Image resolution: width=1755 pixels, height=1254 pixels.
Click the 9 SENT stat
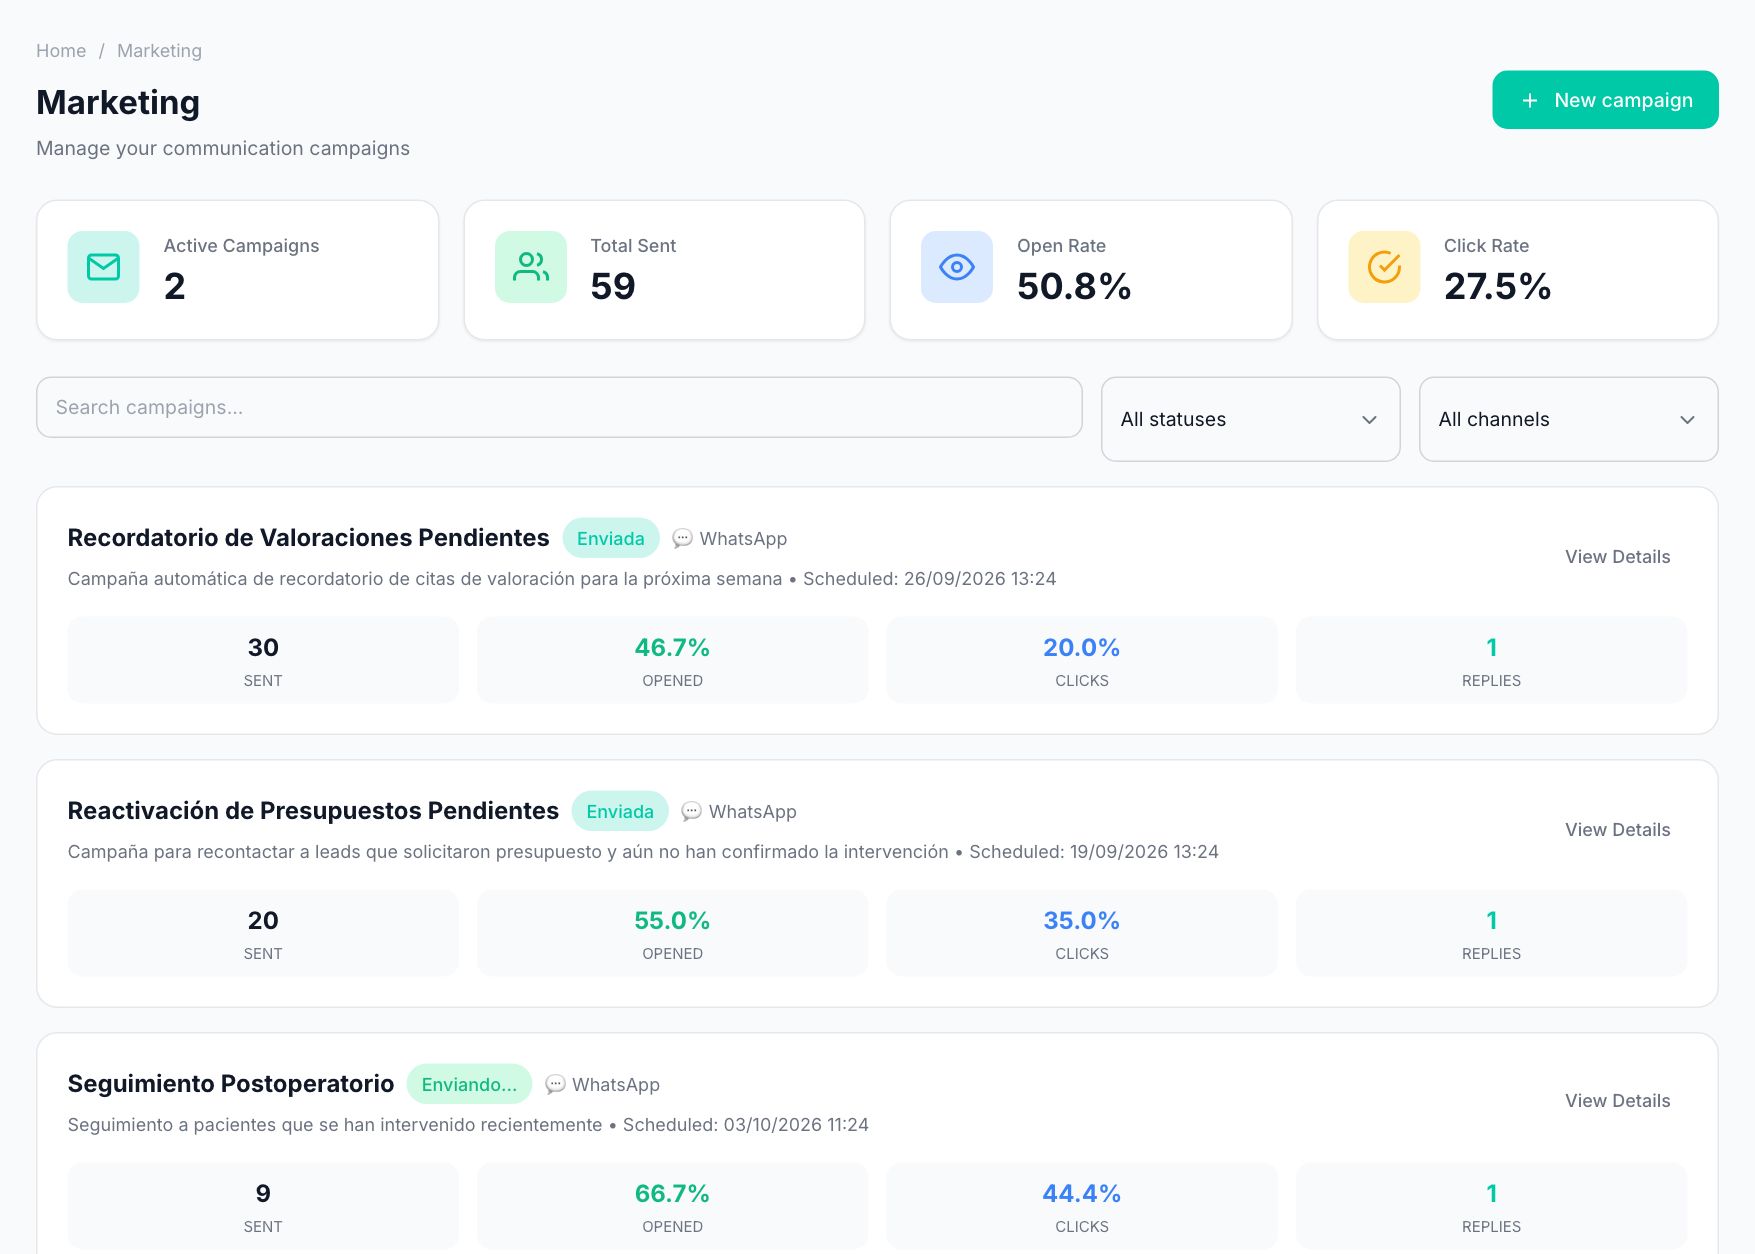pos(263,1206)
